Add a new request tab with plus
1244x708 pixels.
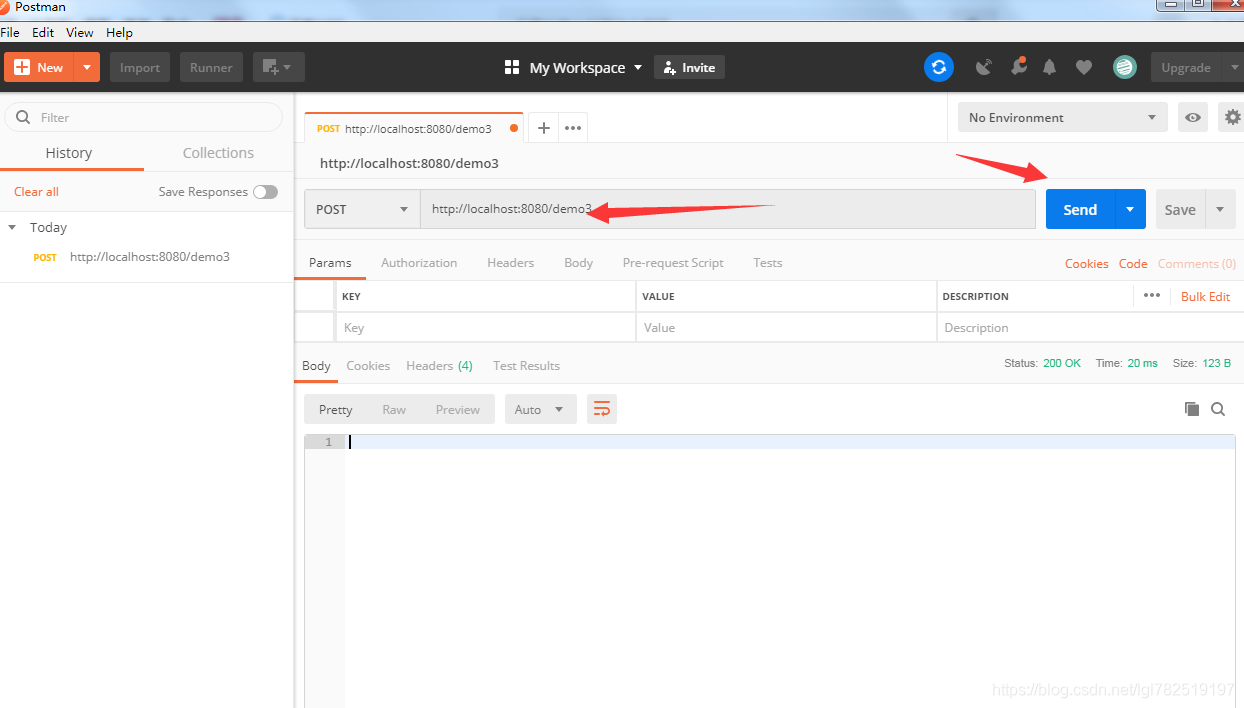(543, 128)
